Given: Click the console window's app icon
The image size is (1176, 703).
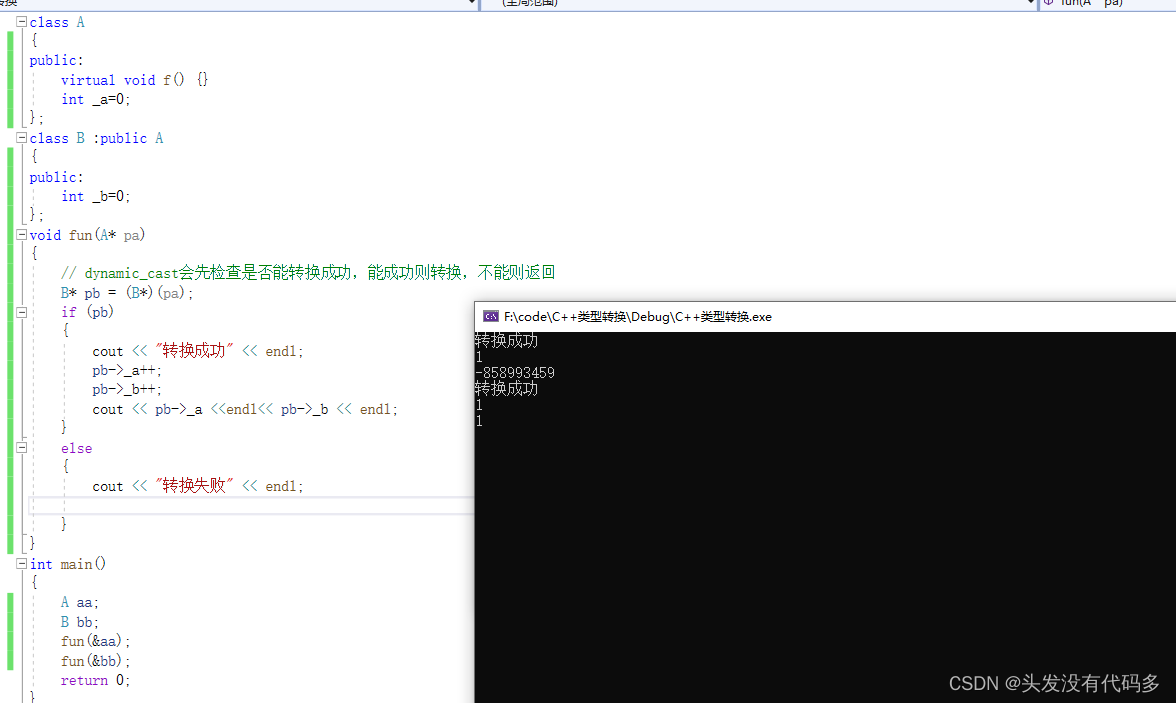Looking at the screenshot, I should 490,317.
